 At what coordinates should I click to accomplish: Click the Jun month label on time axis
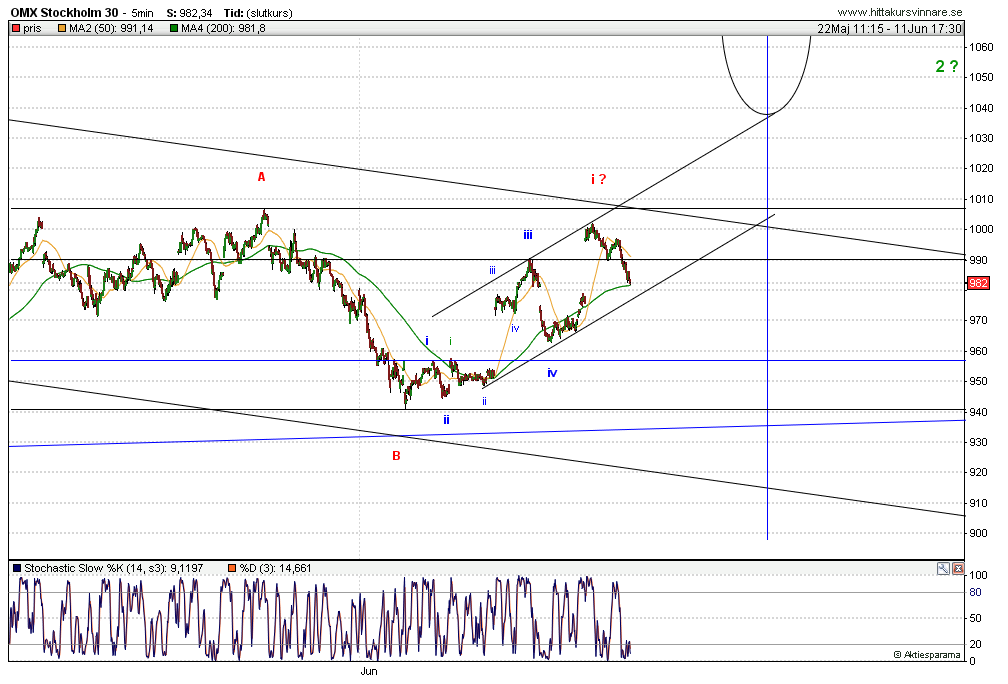pos(368,672)
